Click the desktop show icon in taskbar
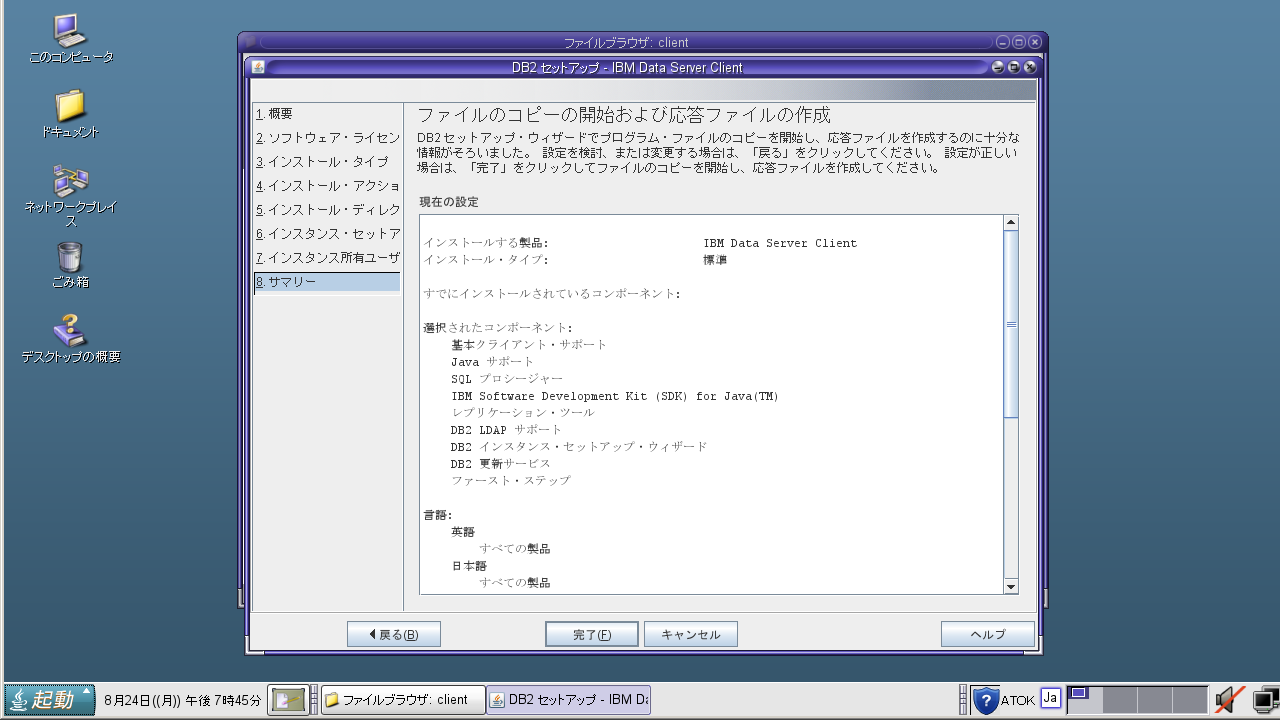The height and width of the screenshot is (720, 1280). click(288, 700)
